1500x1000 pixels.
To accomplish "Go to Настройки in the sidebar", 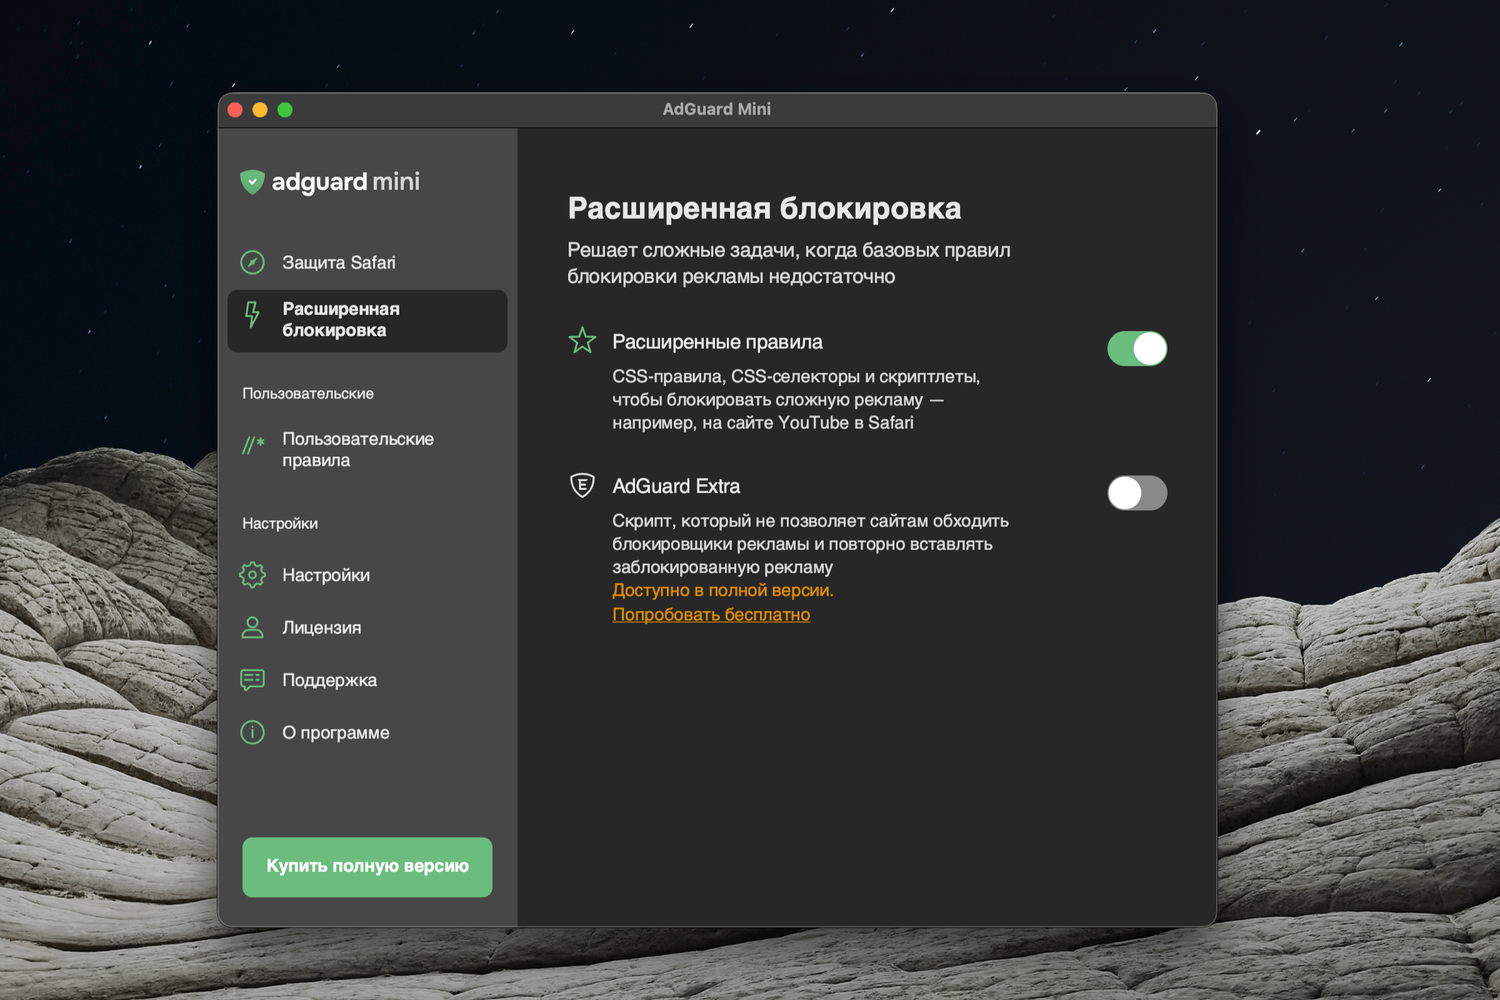I will [367, 575].
